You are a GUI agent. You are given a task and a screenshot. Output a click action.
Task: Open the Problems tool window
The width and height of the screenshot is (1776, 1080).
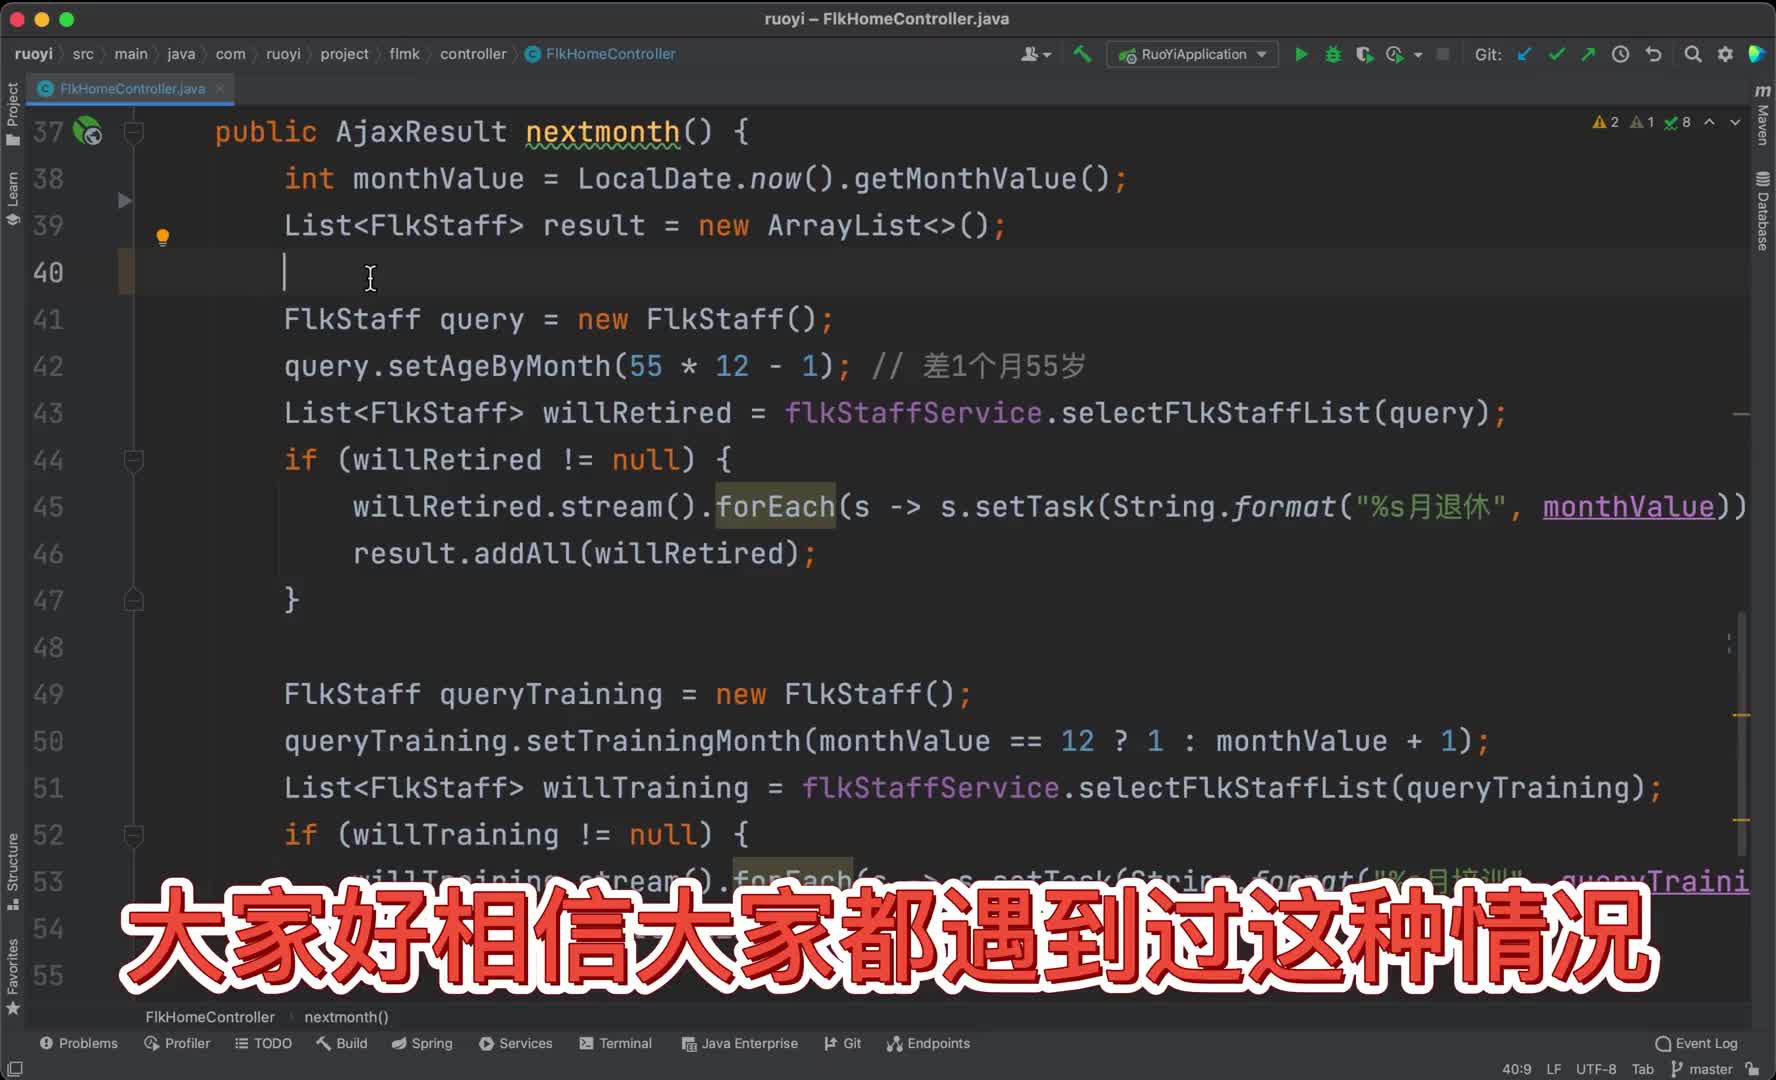tap(78, 1043)
